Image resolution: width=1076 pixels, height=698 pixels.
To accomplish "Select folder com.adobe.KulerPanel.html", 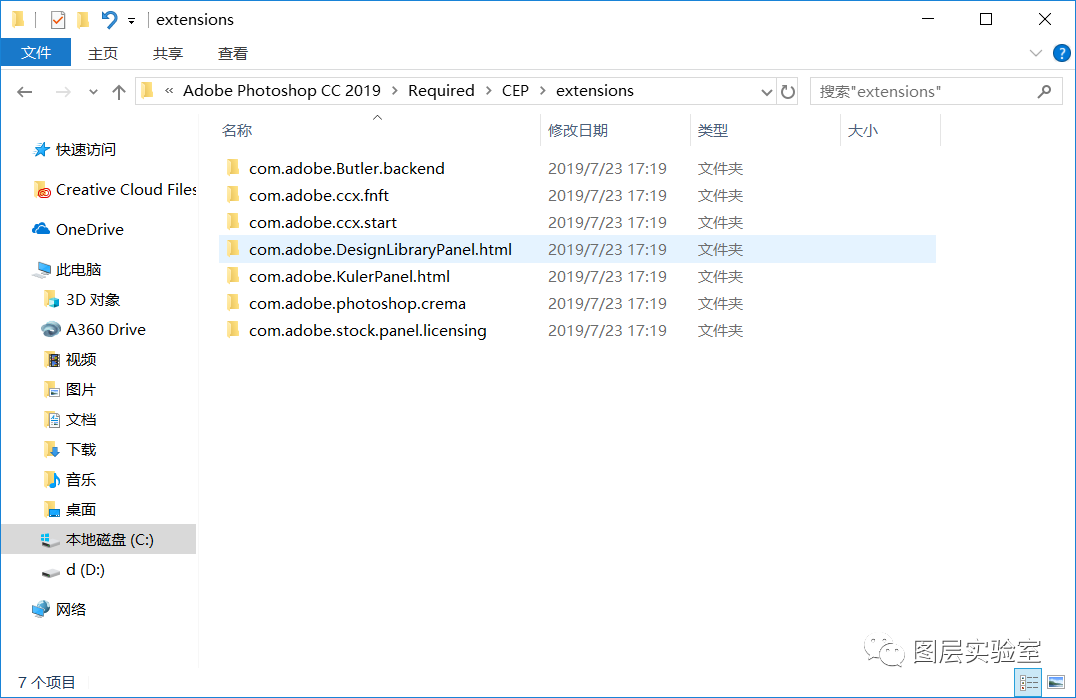I will (349, 277).
